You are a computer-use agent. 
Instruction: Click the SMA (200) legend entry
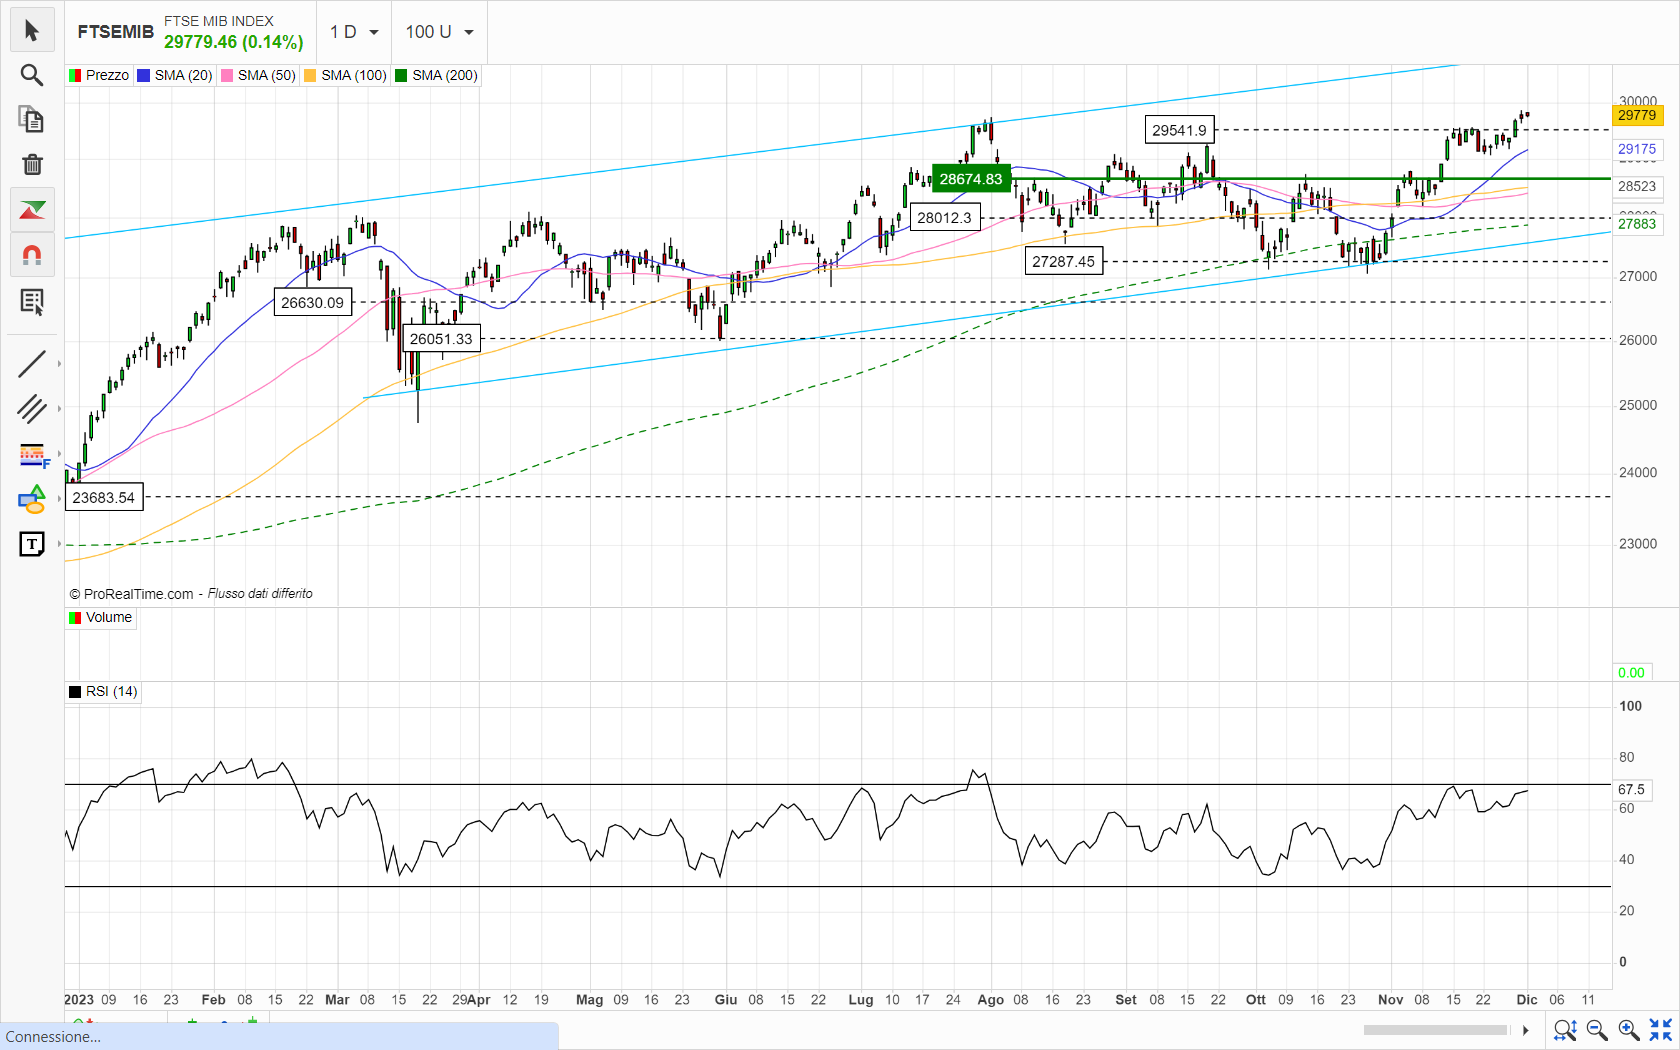[x=437, y=75]
